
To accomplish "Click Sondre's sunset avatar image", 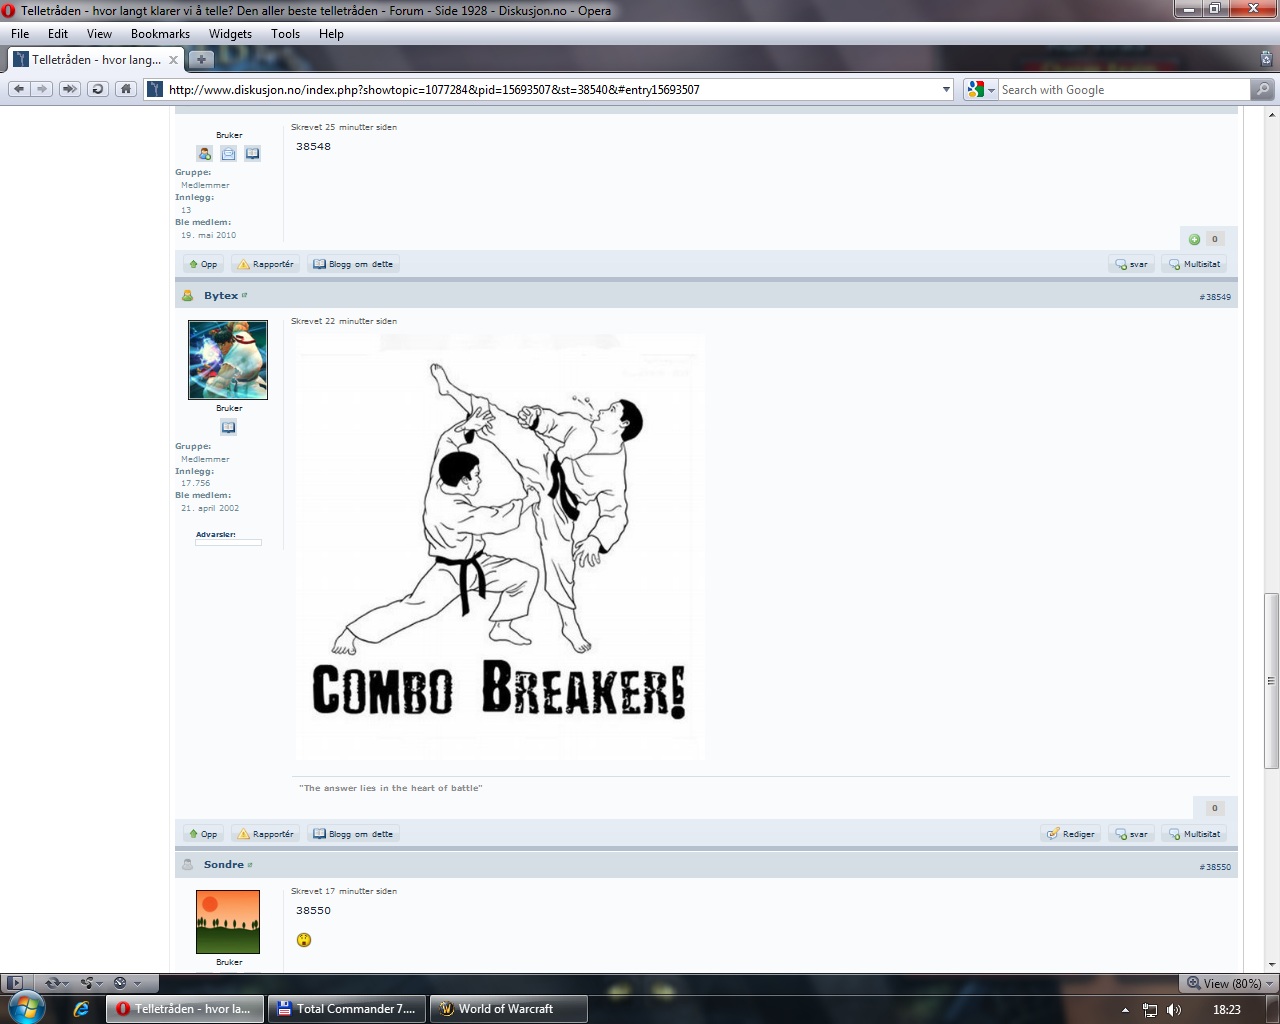I will 228,922.
